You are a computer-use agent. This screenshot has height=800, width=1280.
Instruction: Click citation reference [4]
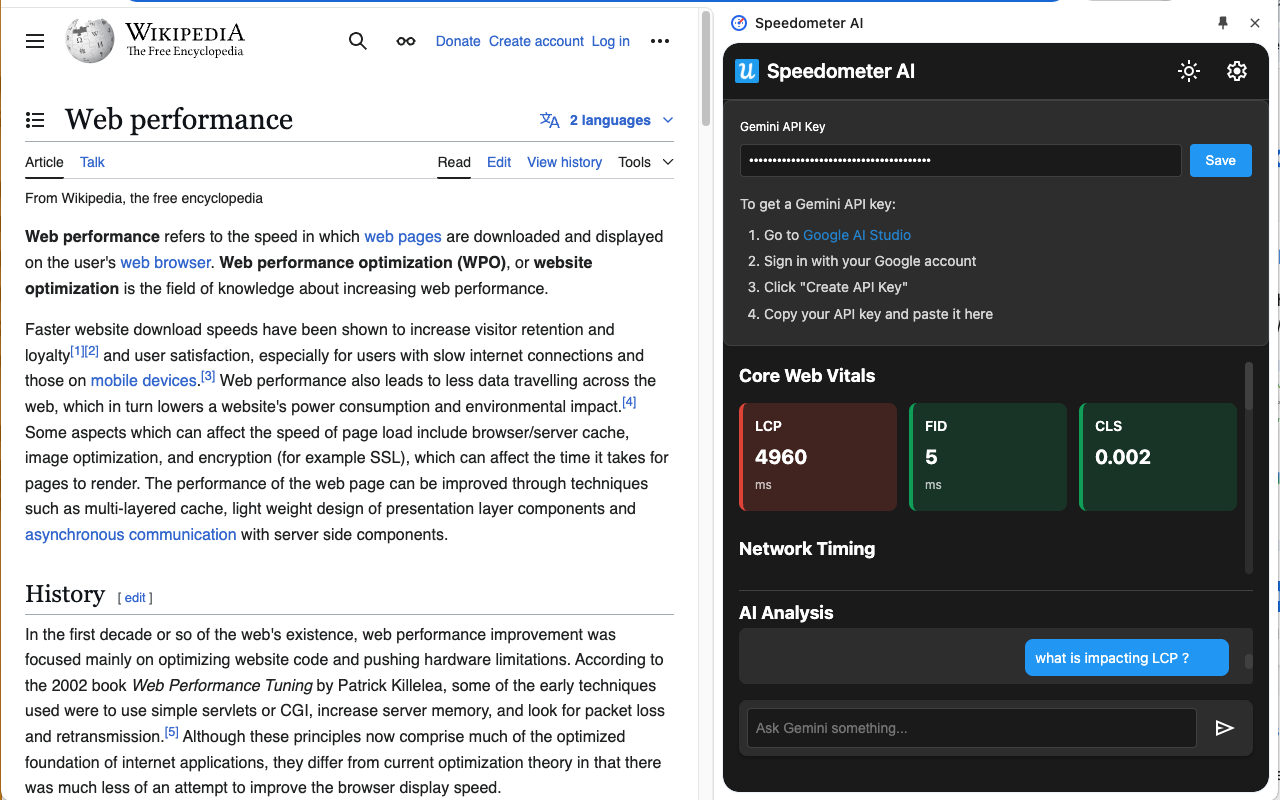(629, 402)
